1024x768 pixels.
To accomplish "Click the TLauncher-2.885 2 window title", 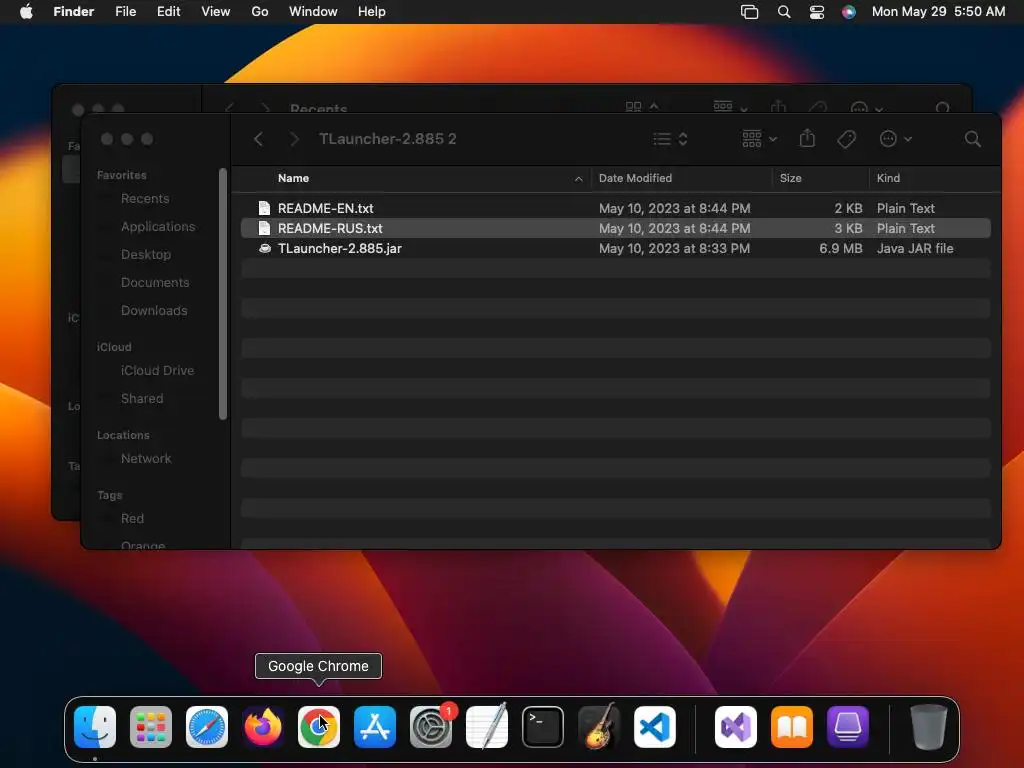I will tap(387, 139).
